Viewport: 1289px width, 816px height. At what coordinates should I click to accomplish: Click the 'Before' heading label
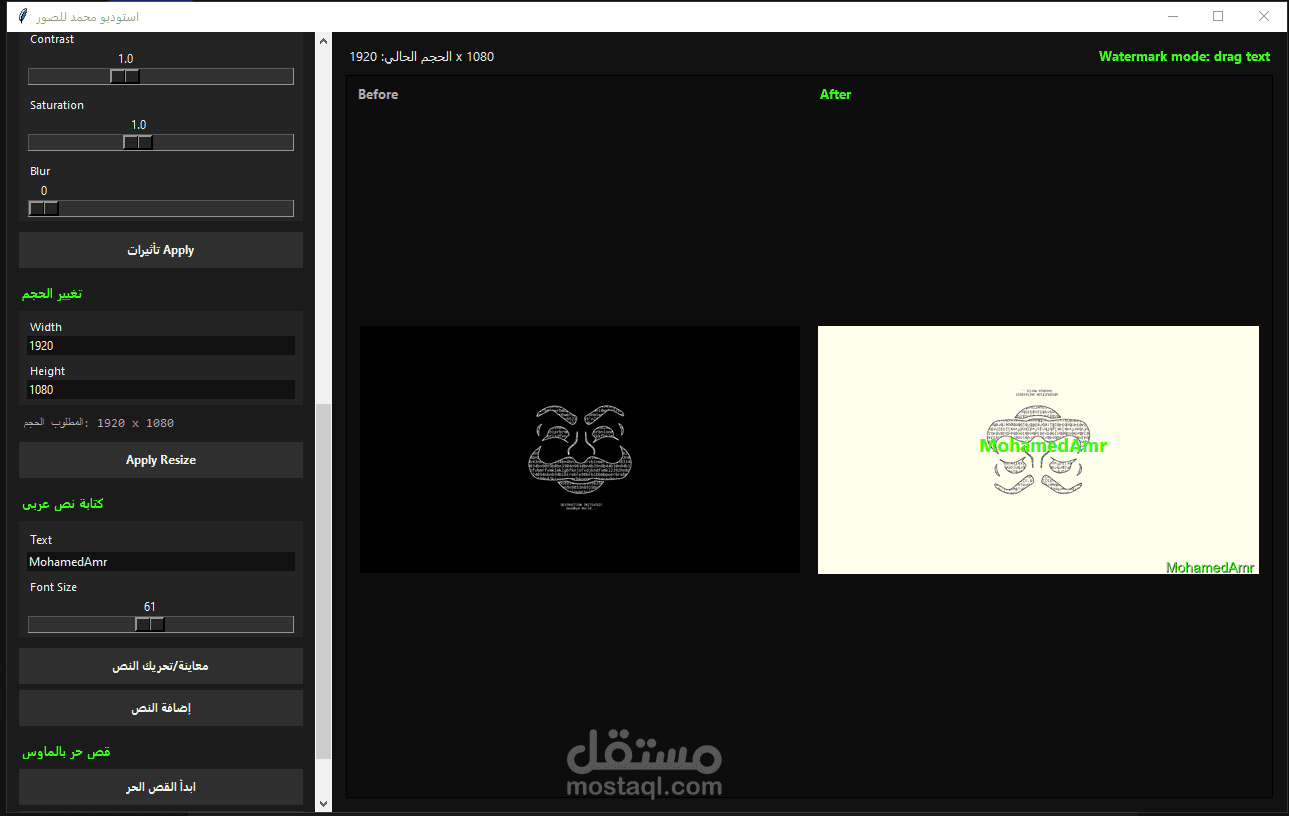click(x=378, y=94)
